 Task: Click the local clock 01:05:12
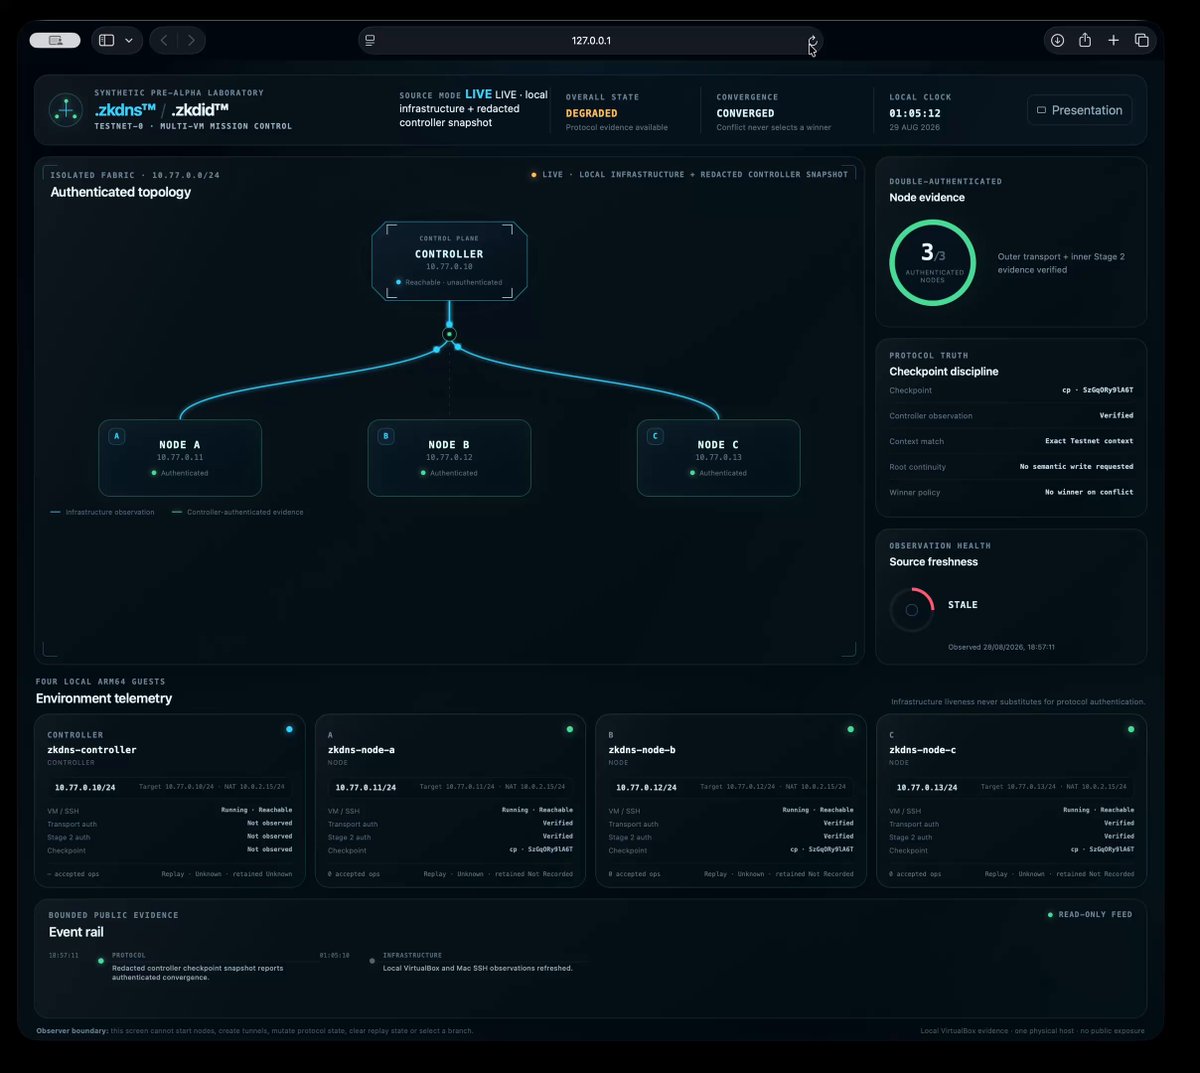point(915,113)
